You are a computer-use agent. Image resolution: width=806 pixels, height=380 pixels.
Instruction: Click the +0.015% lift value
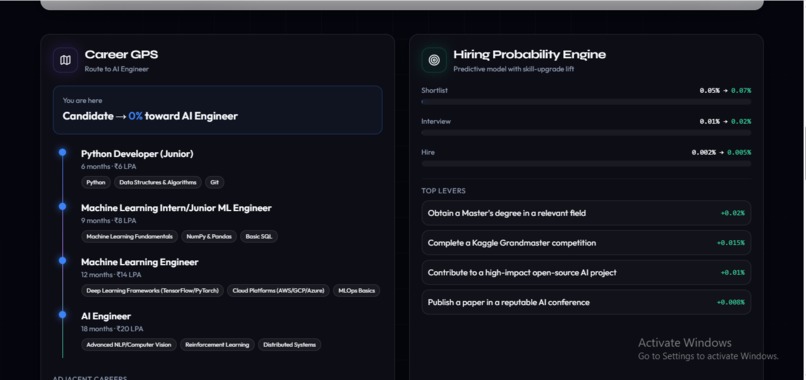click(730, 243)
